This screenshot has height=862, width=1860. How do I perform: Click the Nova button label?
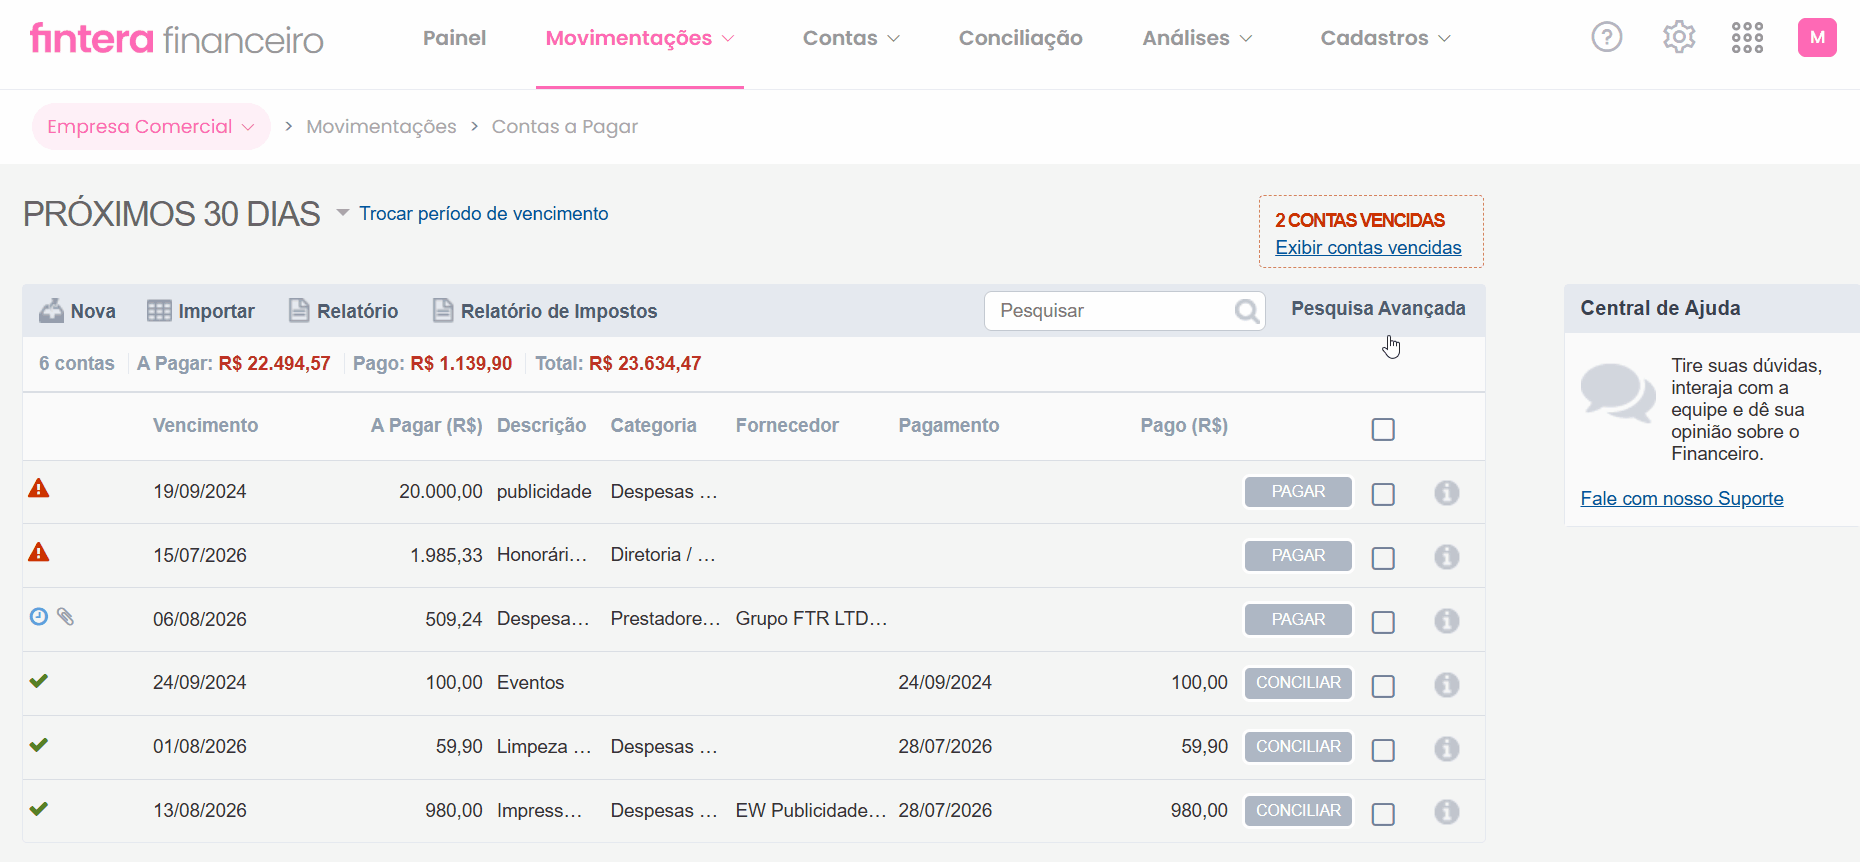(x=93, y=311)
